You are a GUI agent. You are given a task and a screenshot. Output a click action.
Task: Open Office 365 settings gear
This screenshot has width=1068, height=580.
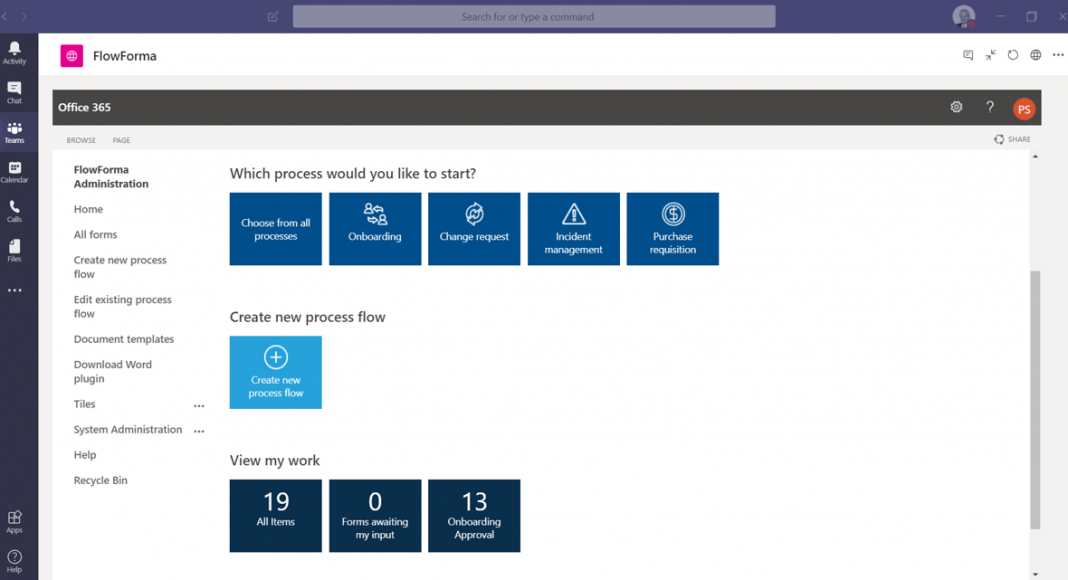956,107
